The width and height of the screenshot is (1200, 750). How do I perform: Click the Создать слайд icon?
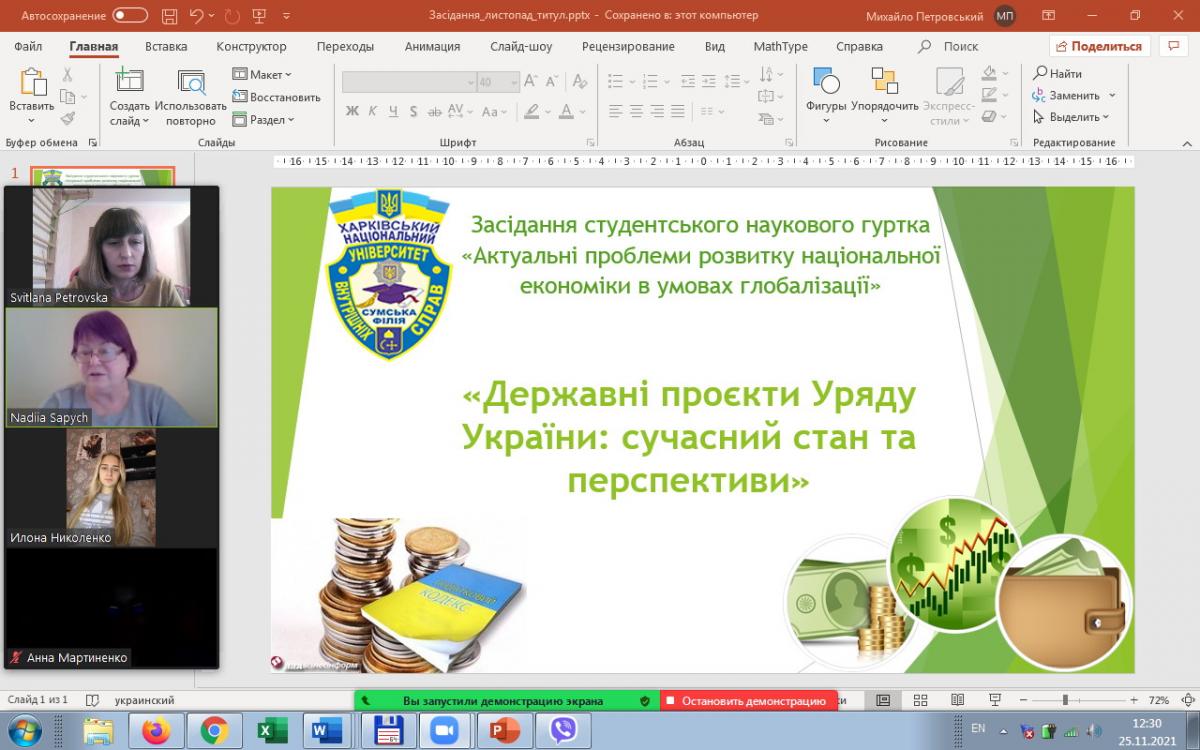tap(129, 84)
